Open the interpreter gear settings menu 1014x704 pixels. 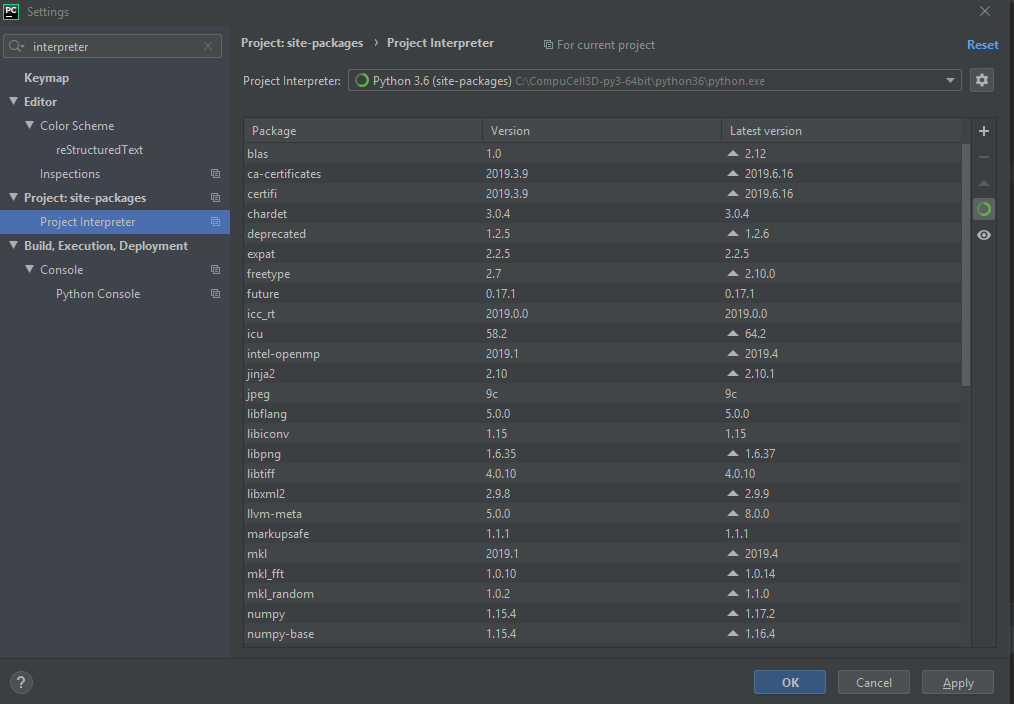[x=982, y=80]
